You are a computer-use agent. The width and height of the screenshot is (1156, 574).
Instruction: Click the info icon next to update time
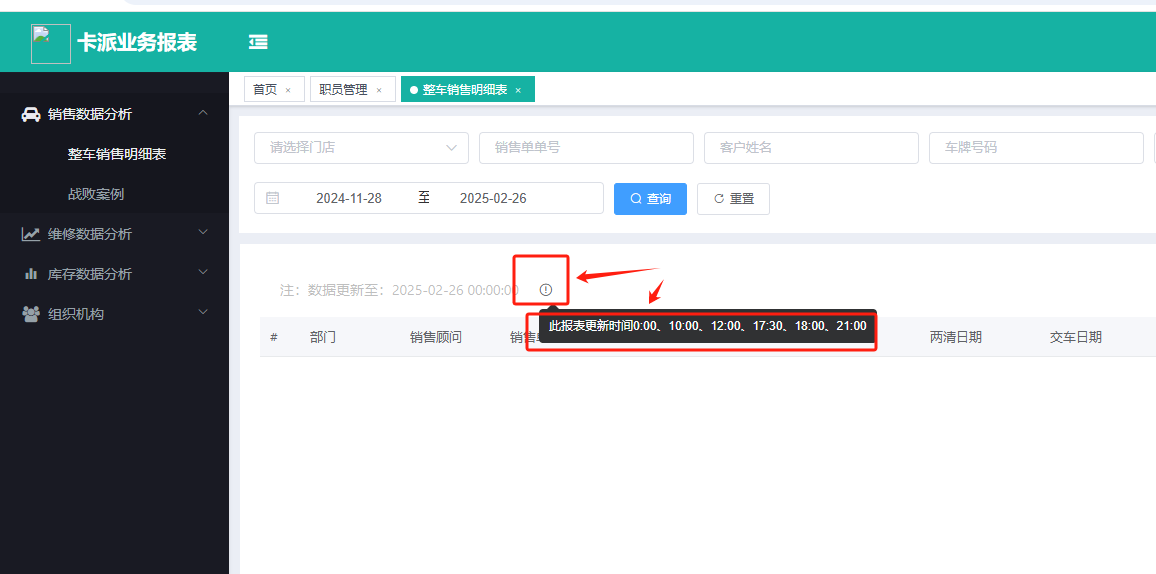(x=545, y=290)
